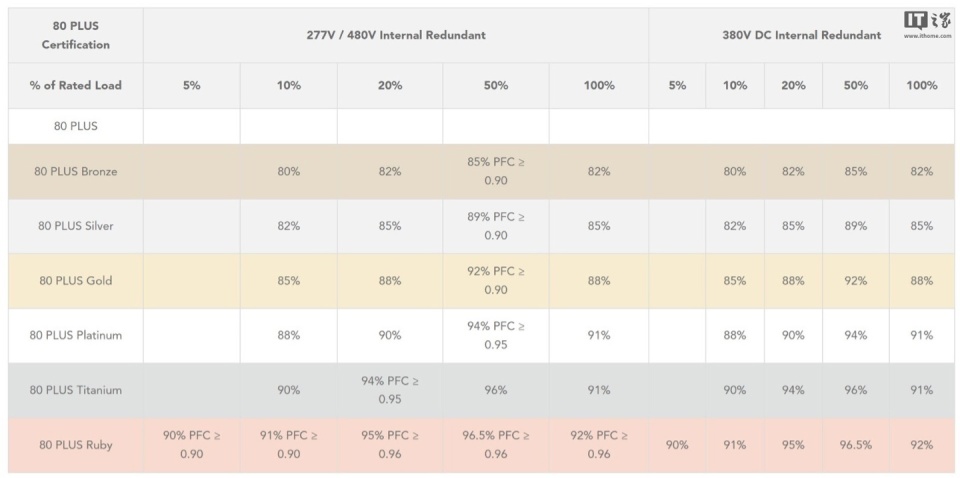Click the 80 PLUS Bronze row label

(x=76, y=171)
